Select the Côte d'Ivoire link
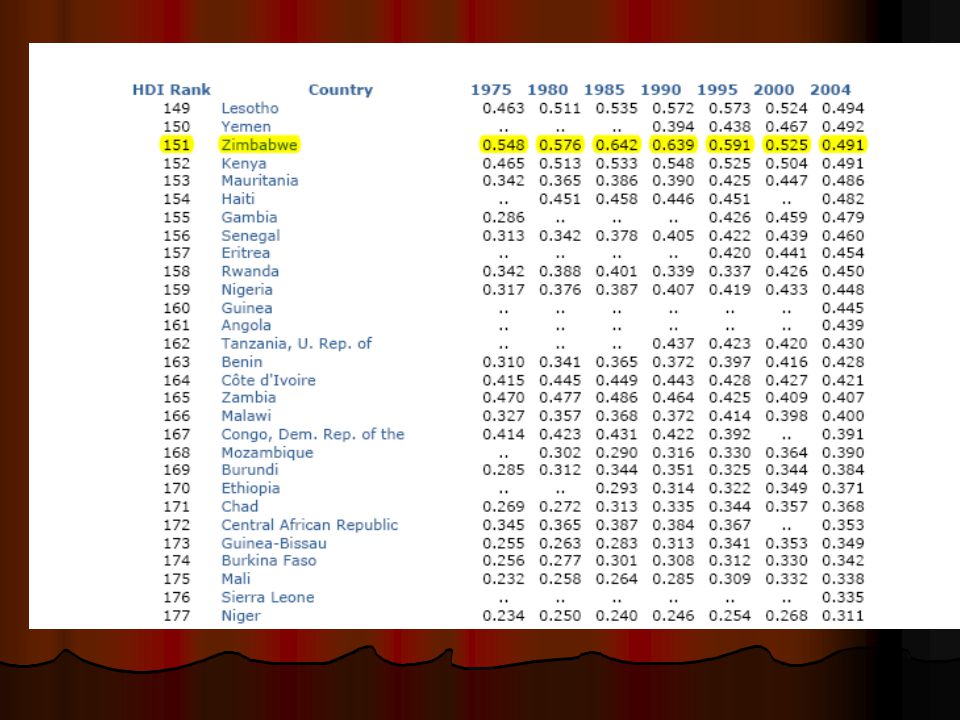The width and height of the screenshot is (960, 720). (x=268, y=380)
